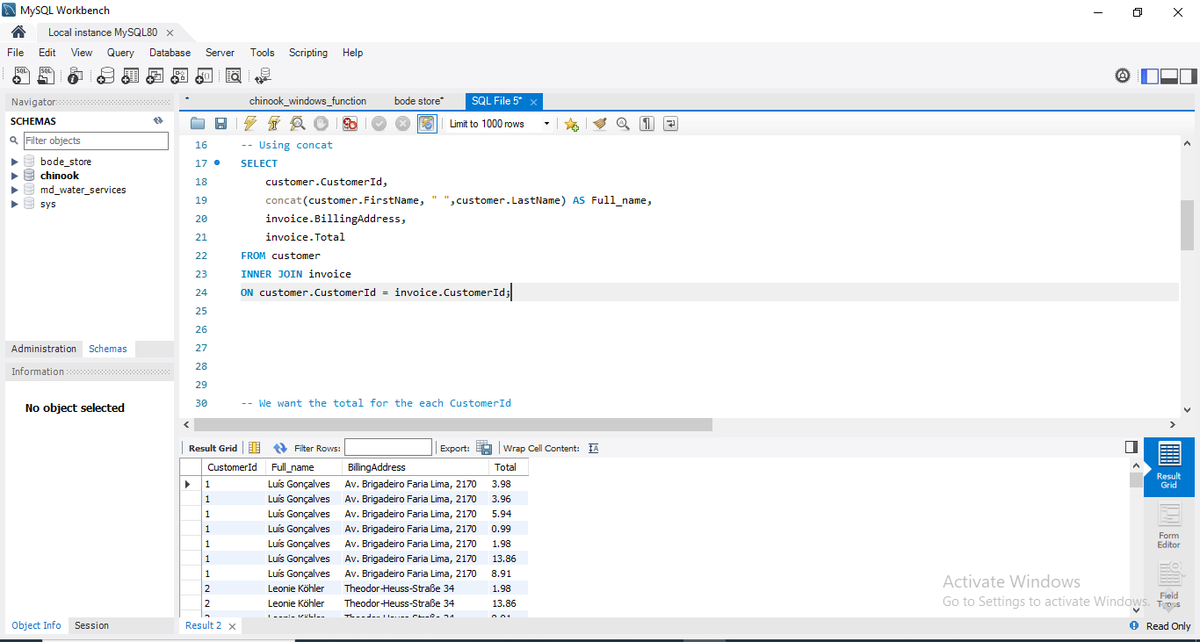Click the home tab icon
Screen dimensions: 1200x642
click(17, 32)
